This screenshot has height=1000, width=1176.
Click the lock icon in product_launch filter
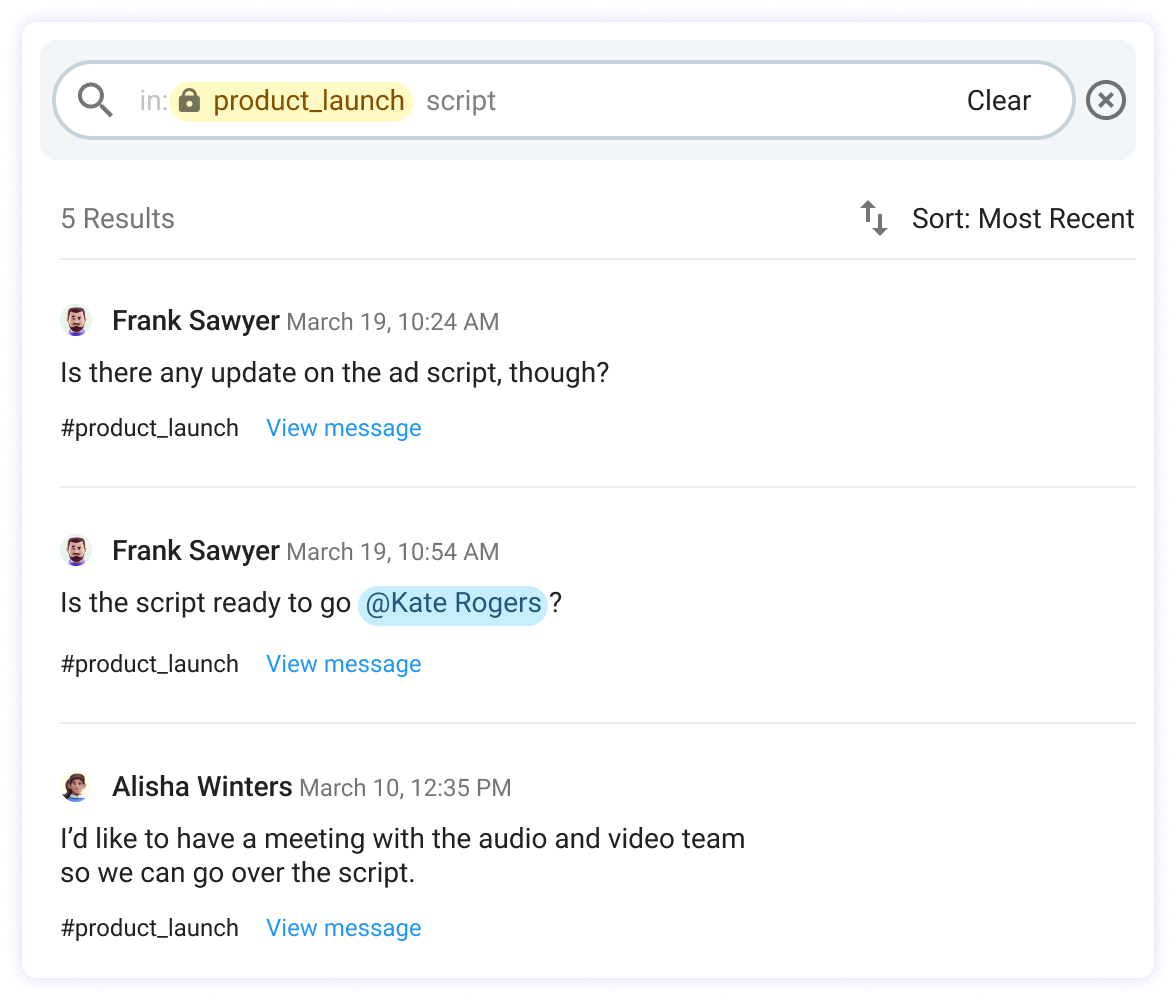click(x=190, y=100)
